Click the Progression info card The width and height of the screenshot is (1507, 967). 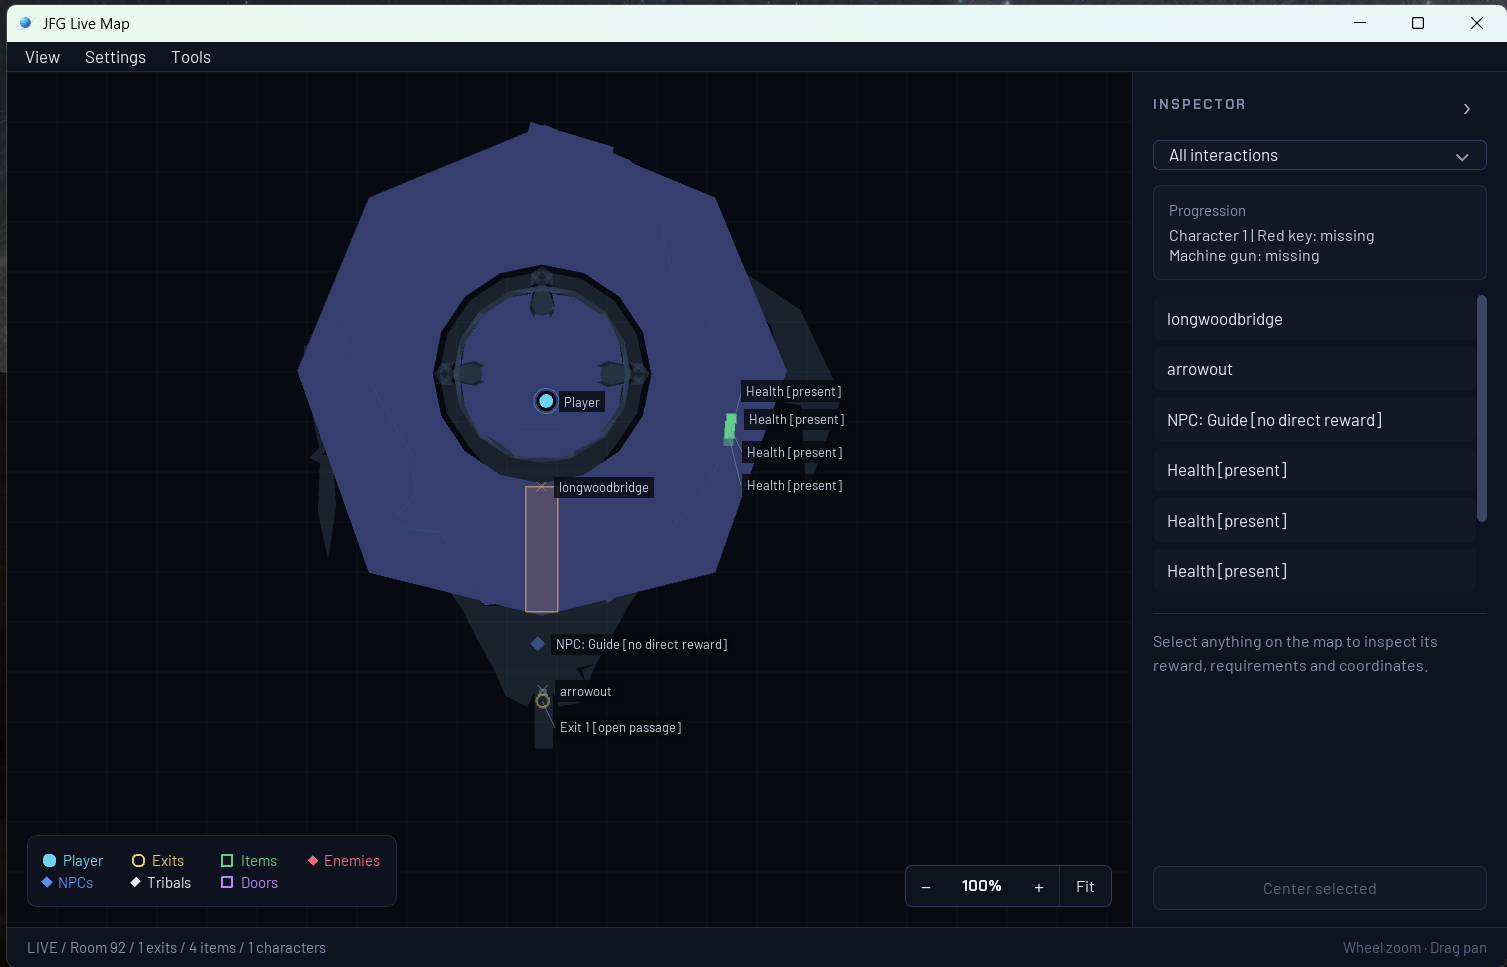(x=1320, y=233)
